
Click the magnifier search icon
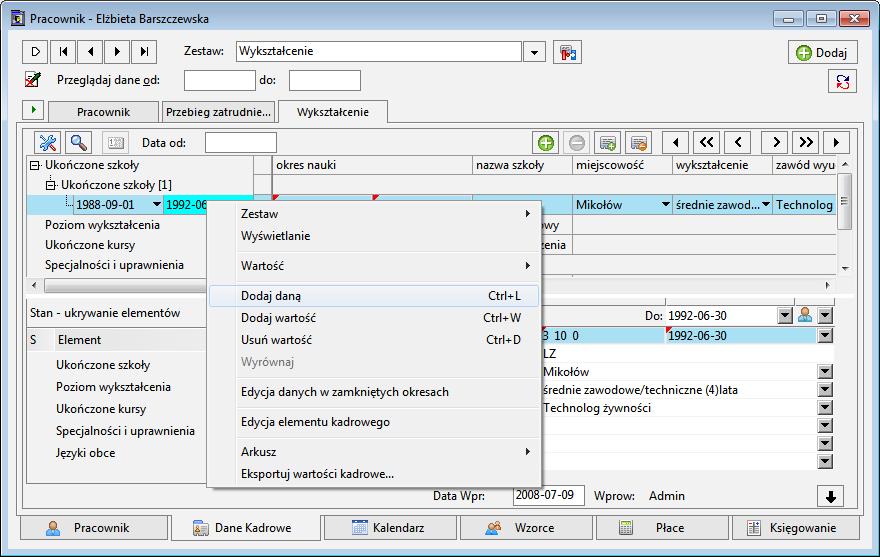pyautogui.click(x=79, y=143)
